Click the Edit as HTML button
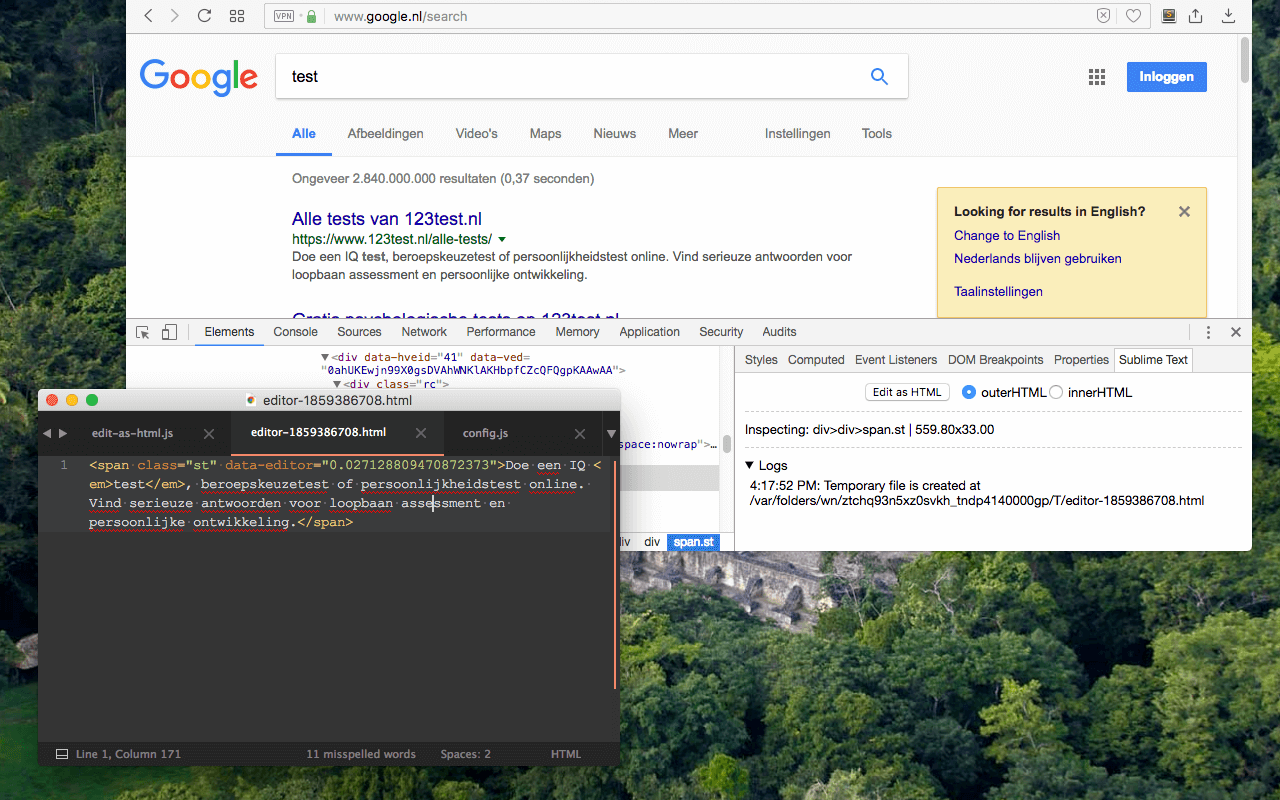The image size is (1280, 800). tap(907, 392)
